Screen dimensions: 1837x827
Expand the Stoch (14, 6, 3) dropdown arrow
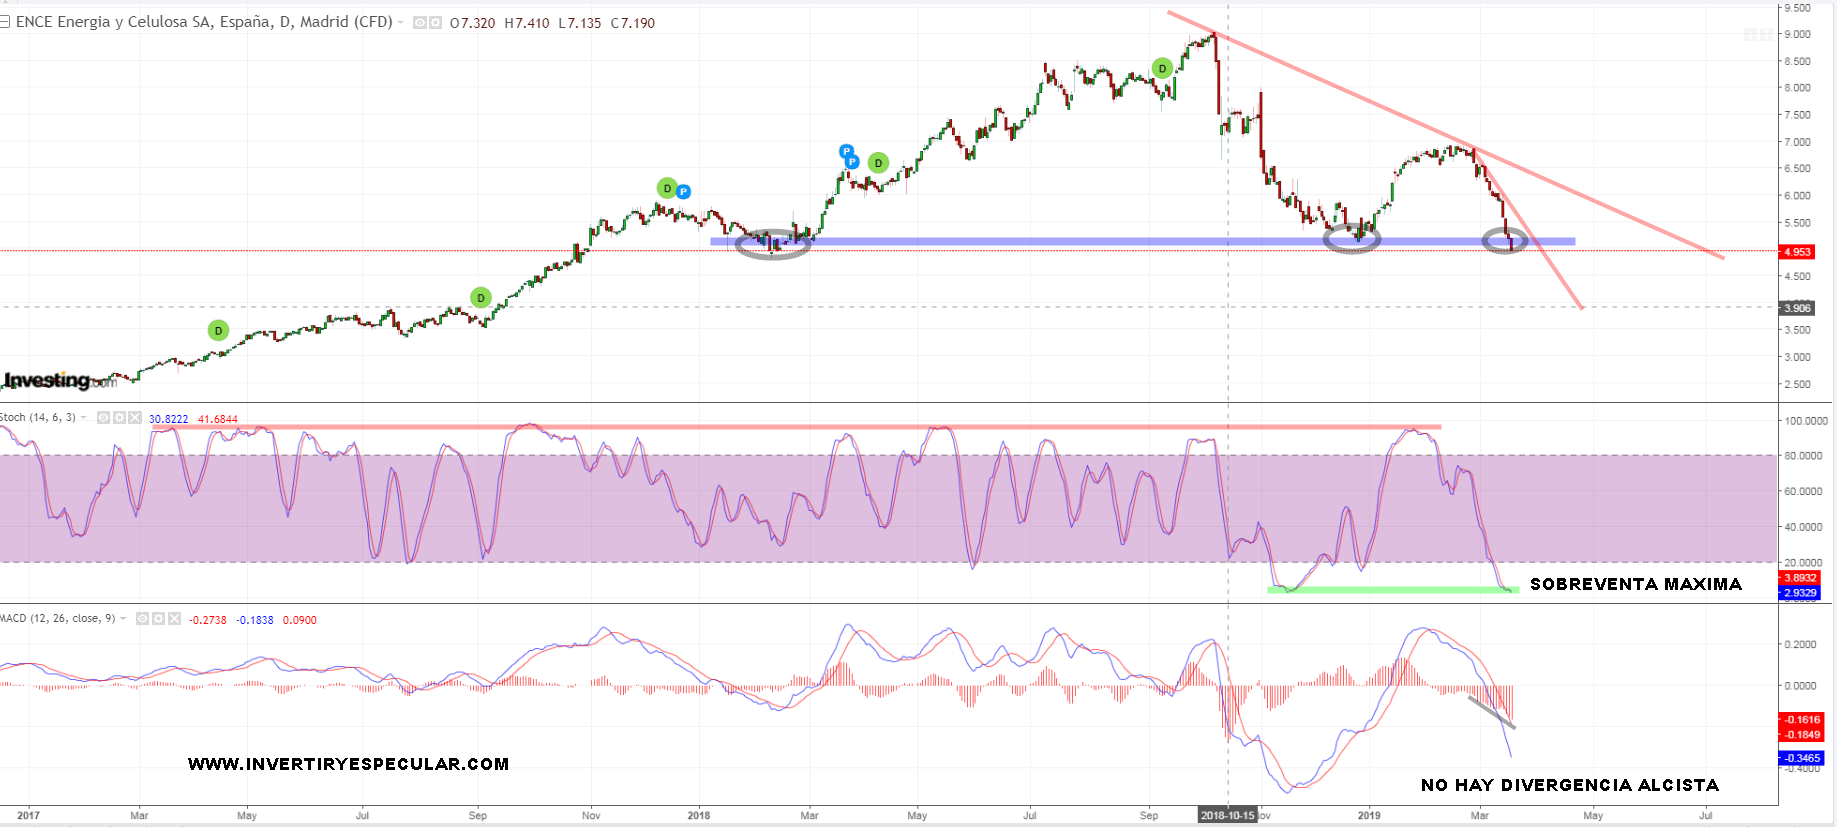[x=84, y=418]
